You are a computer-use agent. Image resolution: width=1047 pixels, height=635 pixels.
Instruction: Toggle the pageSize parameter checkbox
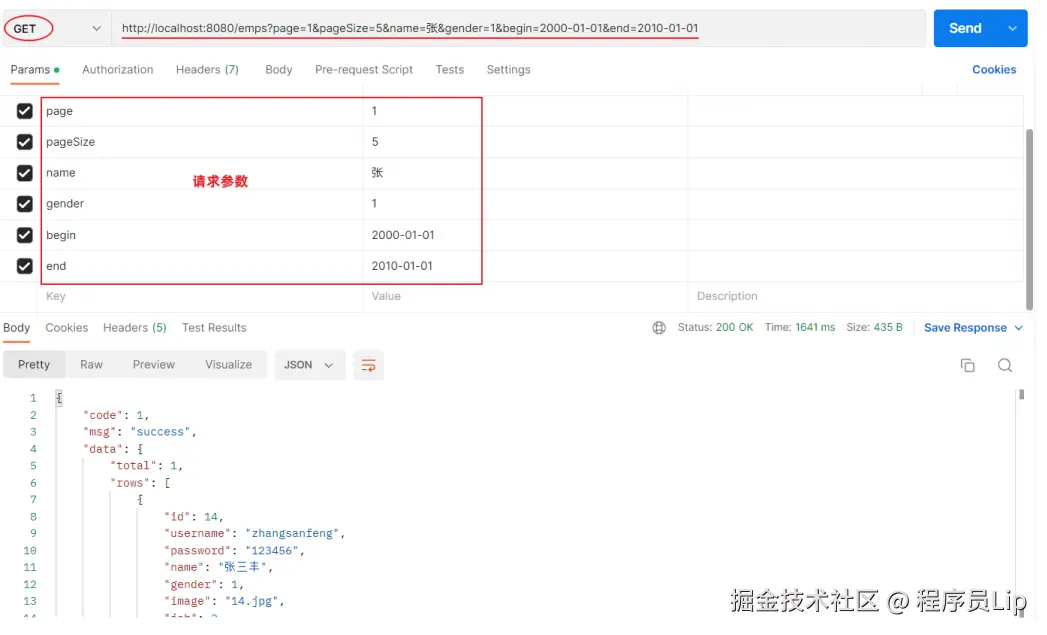pos(25,142)
